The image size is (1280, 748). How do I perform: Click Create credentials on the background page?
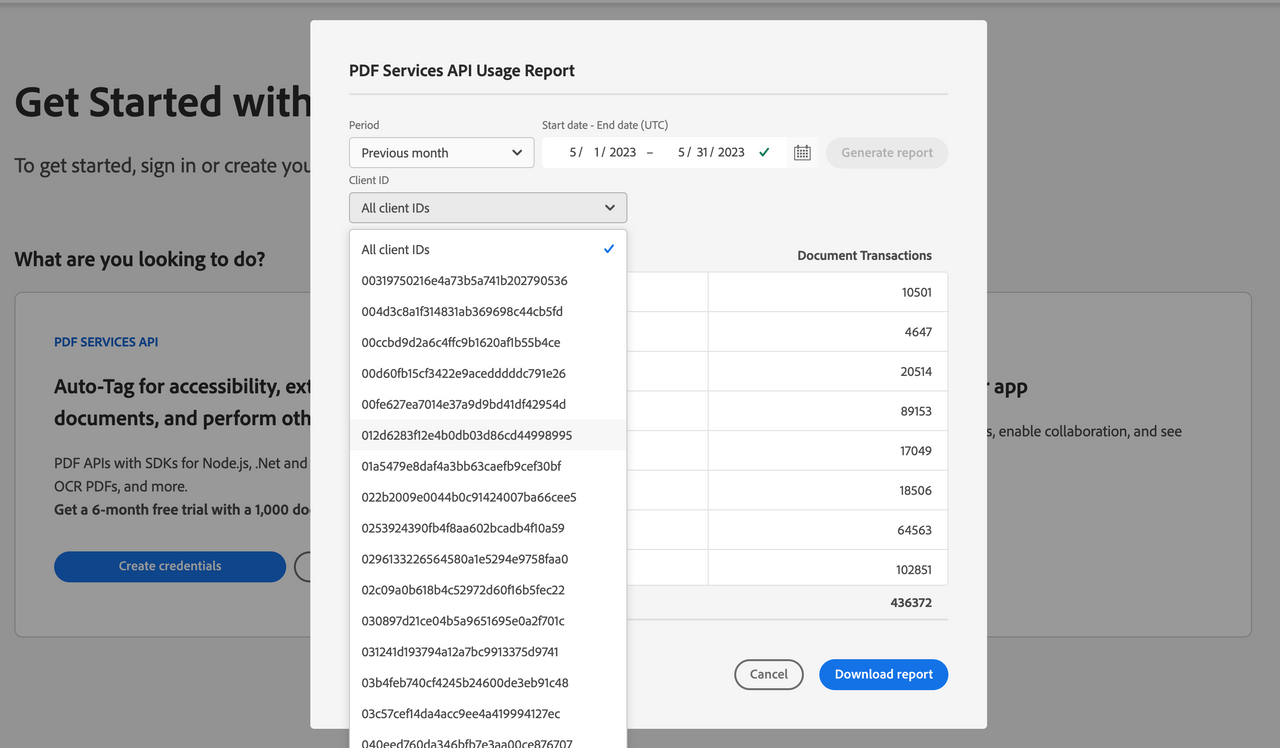pyautogui.click(x=170, y=567)
